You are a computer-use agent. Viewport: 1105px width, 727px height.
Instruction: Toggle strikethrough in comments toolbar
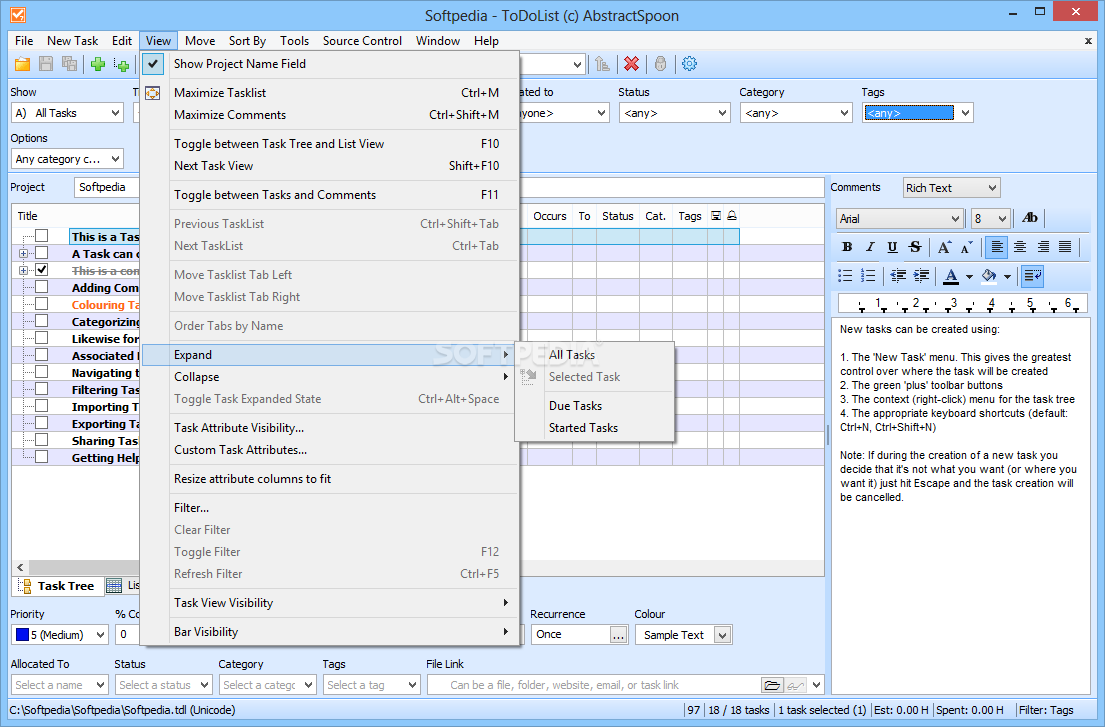915,247
